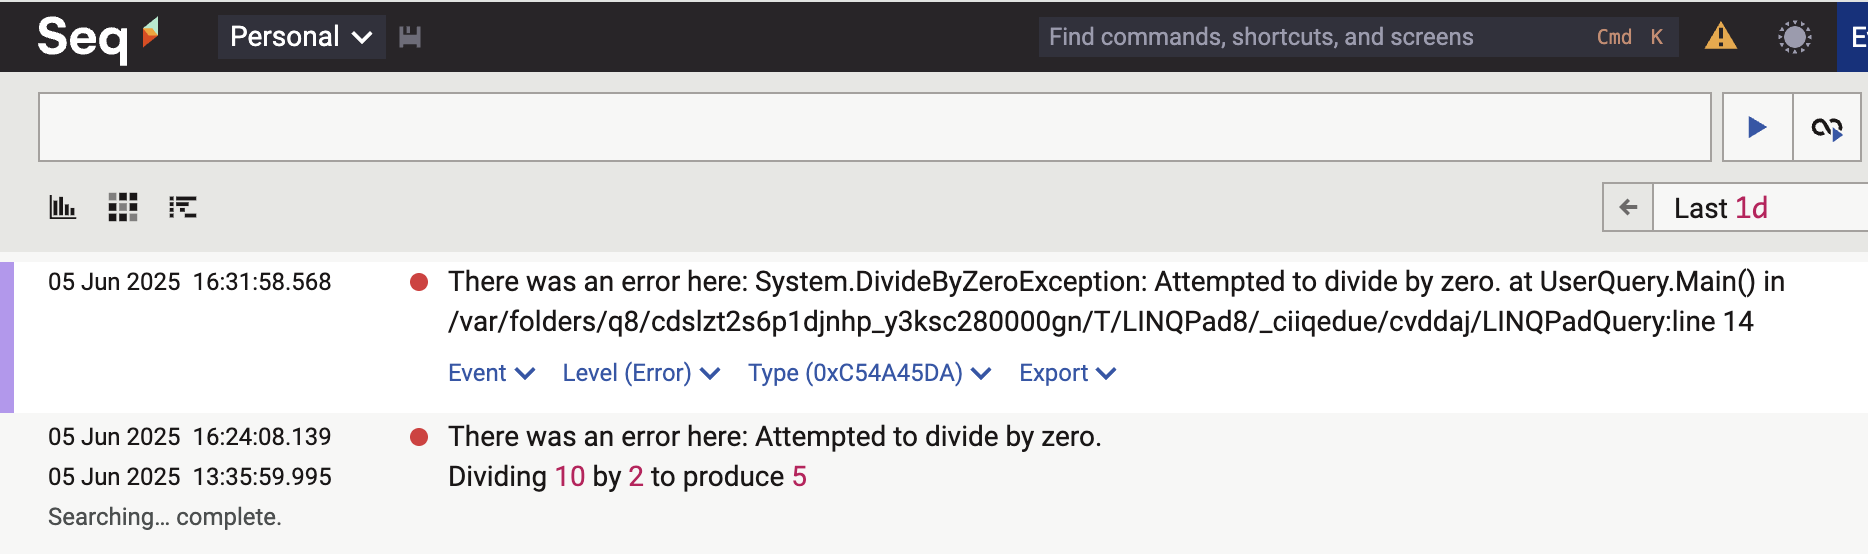Save the workspace with the floppy icon
The image size is (1868, 554).
tap(410, 37)
